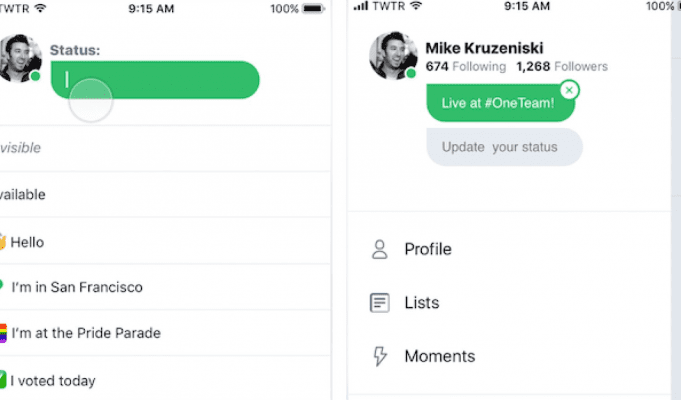
Task: Click the Moments lightning bolt icon
Action: 380,356
